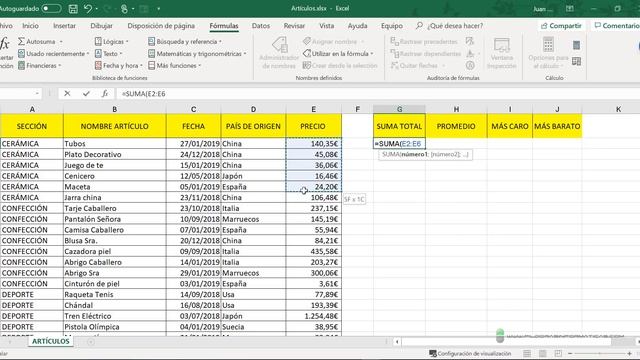Image resolution: width=640 pixels, height=360 pixels.
Task: Click the MÁS BARATO header cell
Action: [557, 126]
